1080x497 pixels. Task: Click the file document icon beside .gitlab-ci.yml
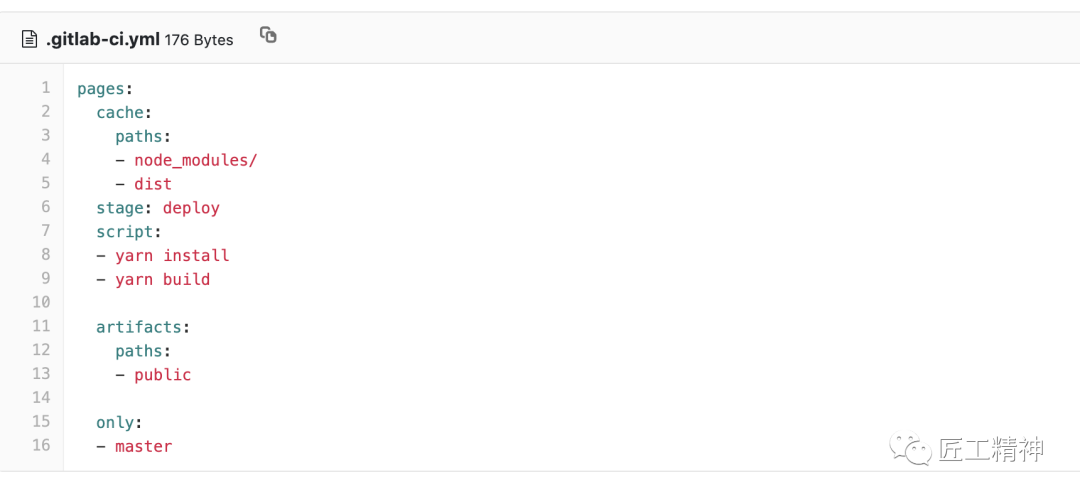coord(29,39)
